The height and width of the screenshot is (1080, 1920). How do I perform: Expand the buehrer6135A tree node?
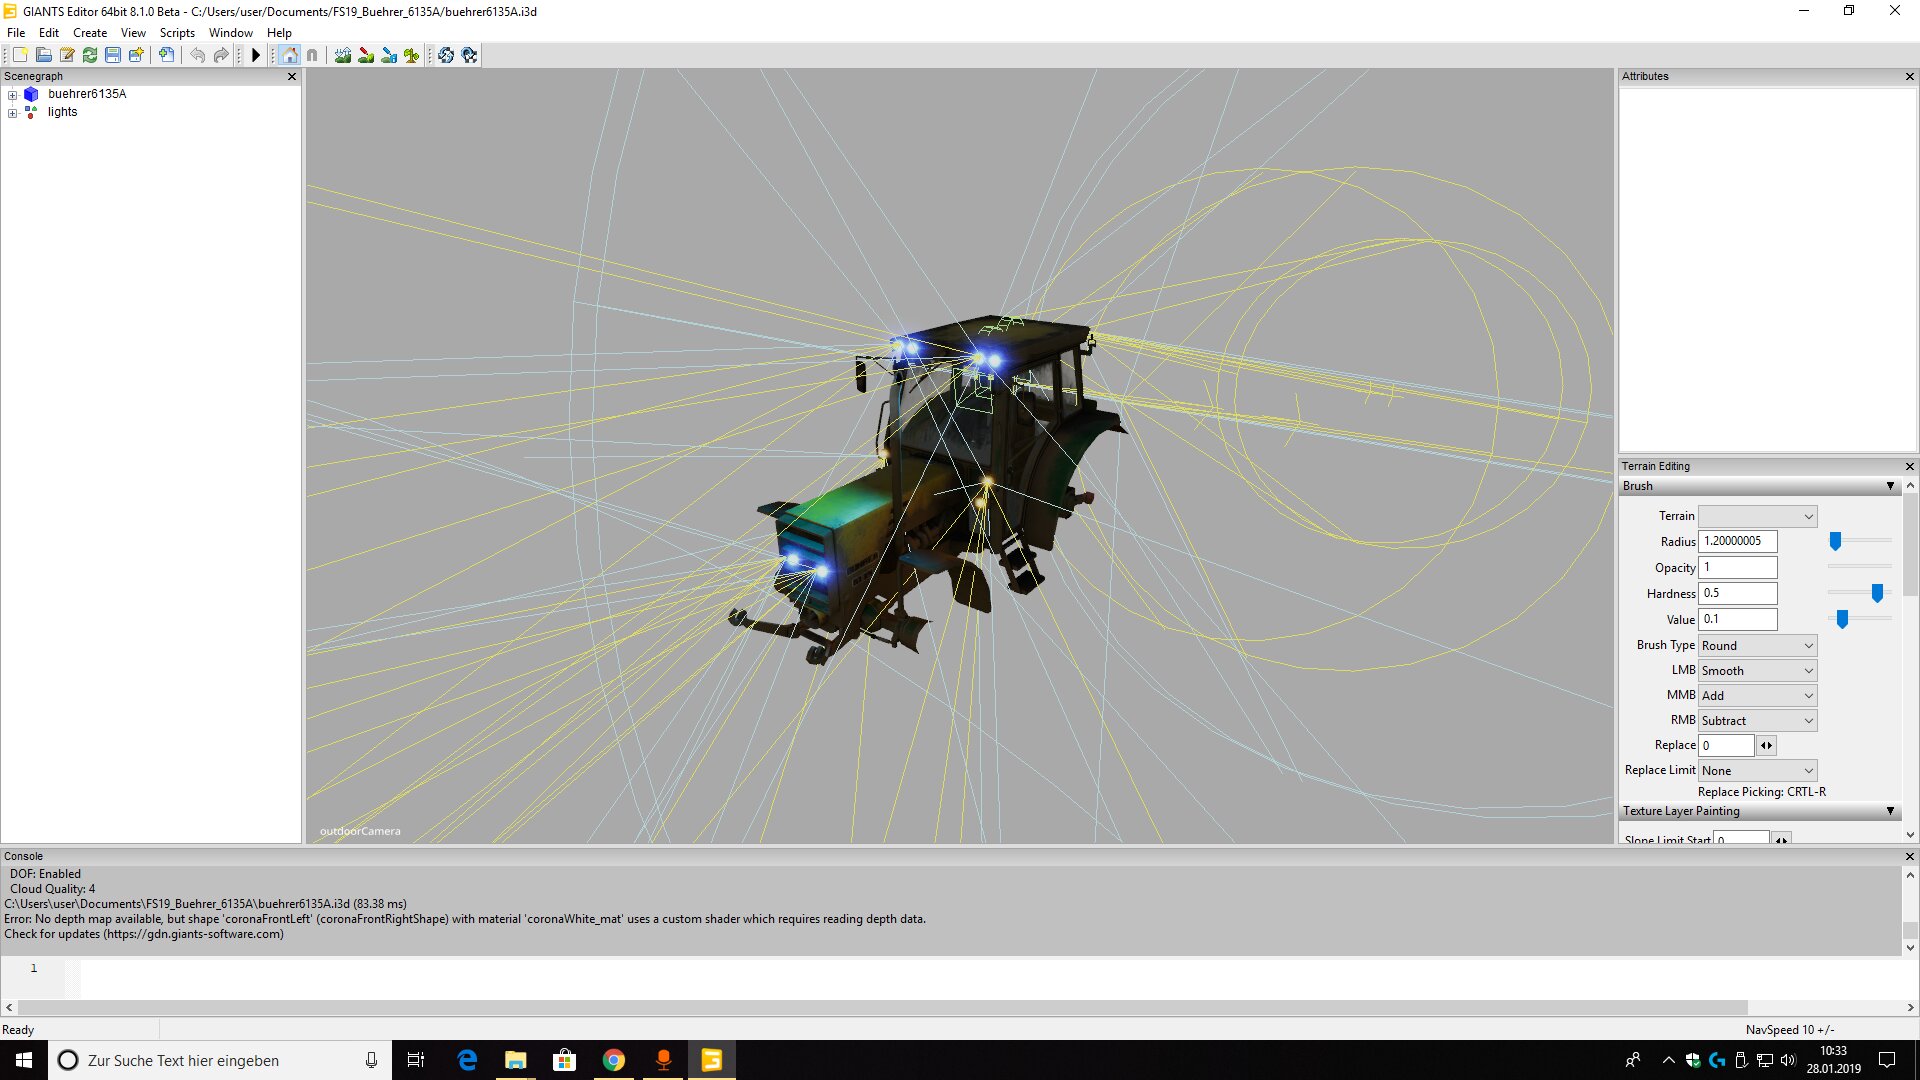(12, 95)
